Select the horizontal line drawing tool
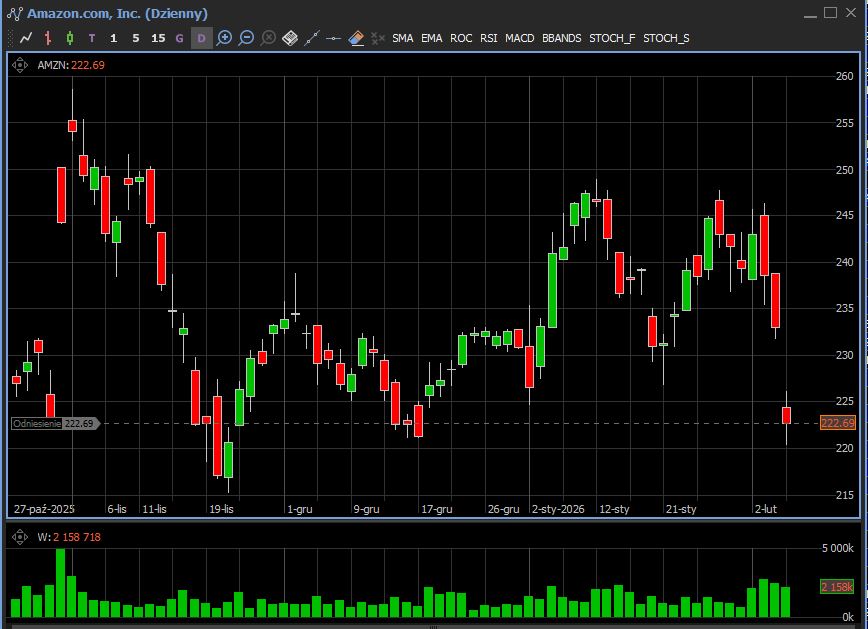 coord(334,38)
